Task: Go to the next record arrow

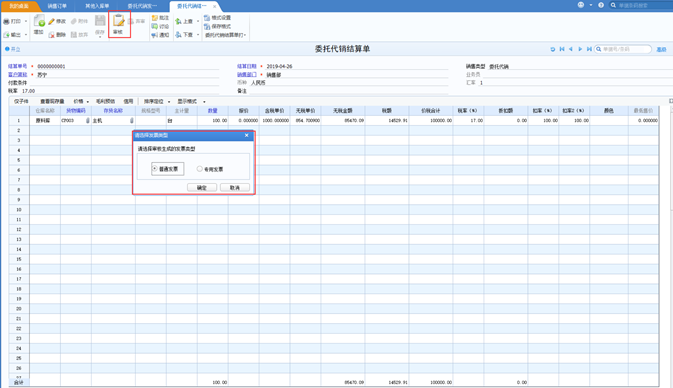Action: [580, 49]
